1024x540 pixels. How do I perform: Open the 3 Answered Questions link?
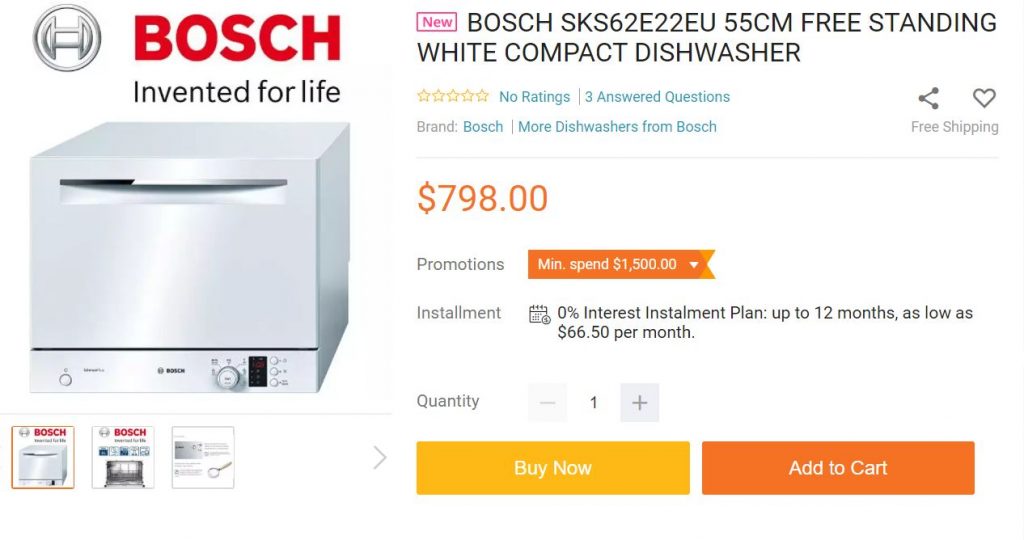(657, 97)
